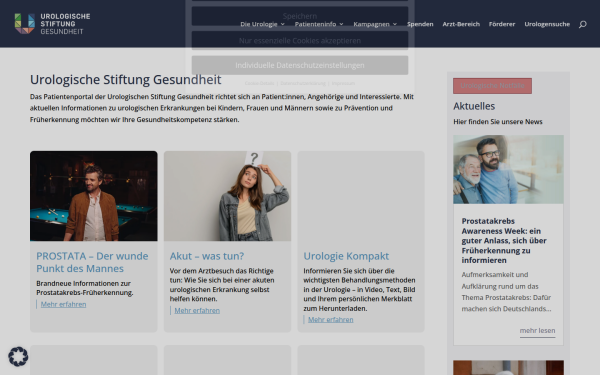Image resolution: width=600 pixels, height=375 pixels.
Task: Open the cookie settings badge icon
Action: [x=18, y=357]
